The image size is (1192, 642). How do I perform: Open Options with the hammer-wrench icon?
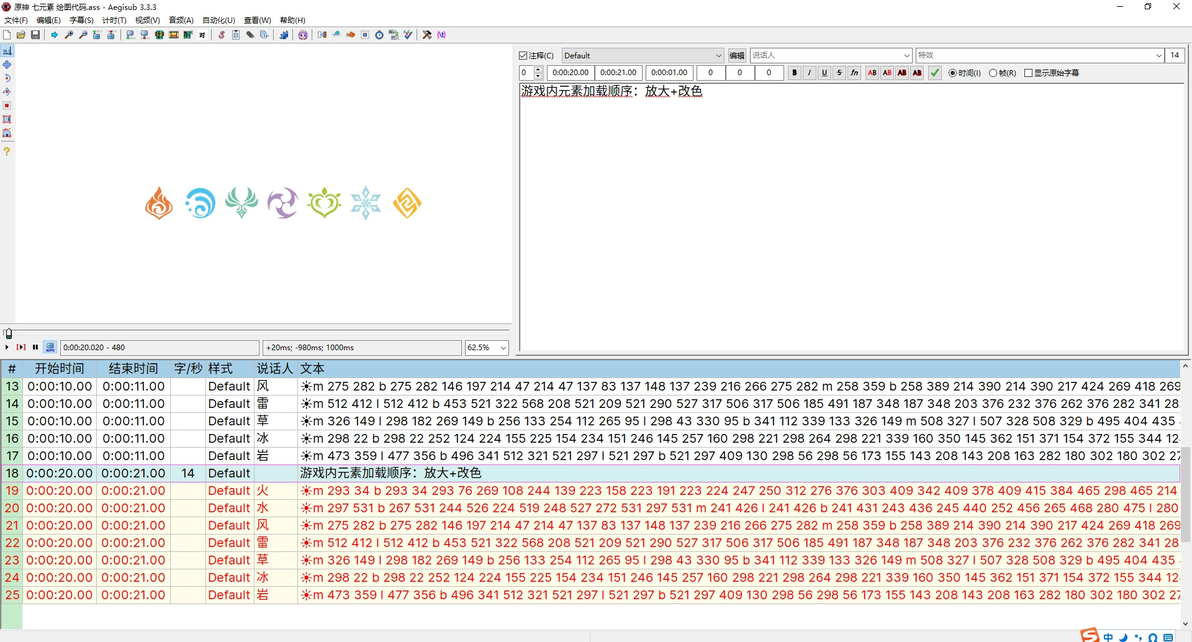(427, 35)
